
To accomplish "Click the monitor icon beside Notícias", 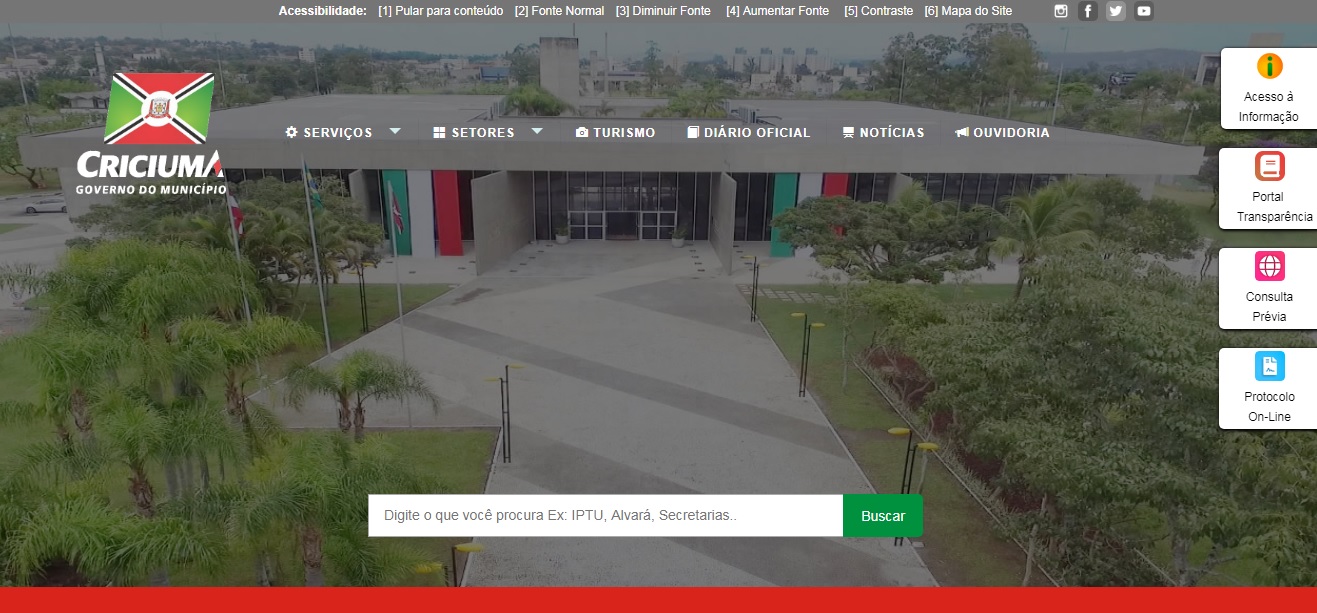I will click(x=849, y=132).
